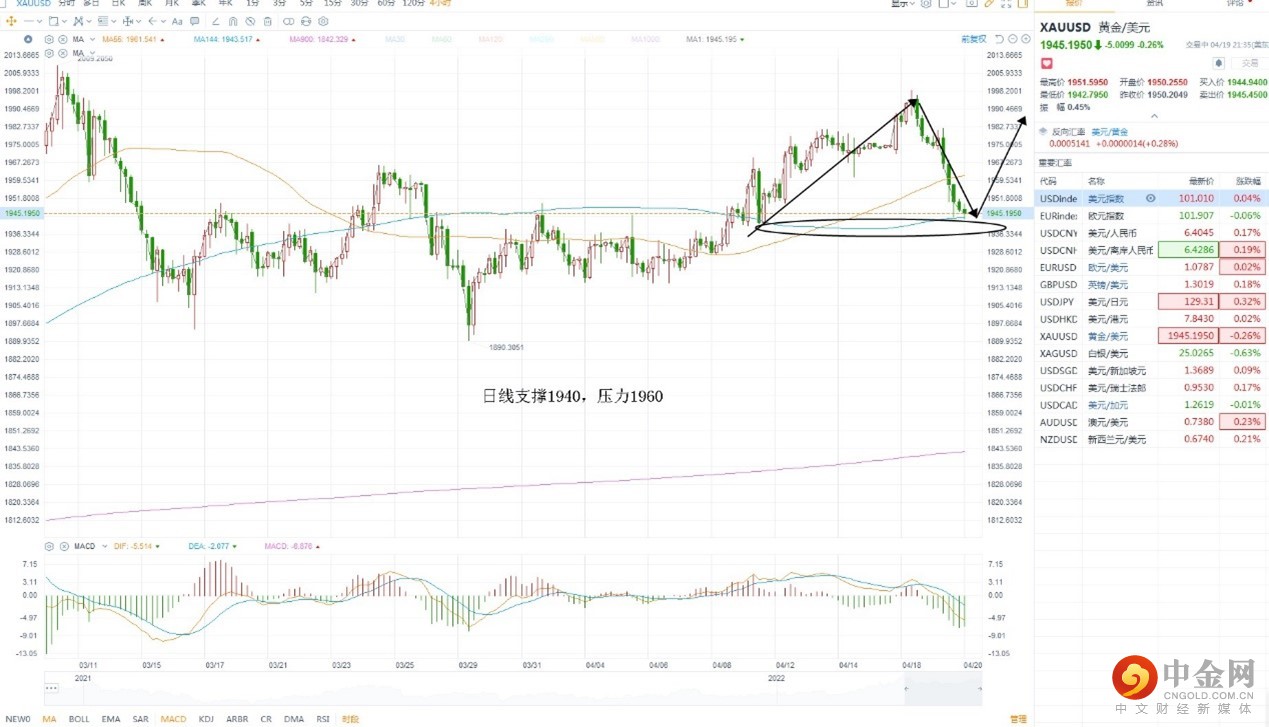The width and height of the screenshot is (1269, 727).
Task: Select the comment bubble drawing tool
Action: point(195,21)
